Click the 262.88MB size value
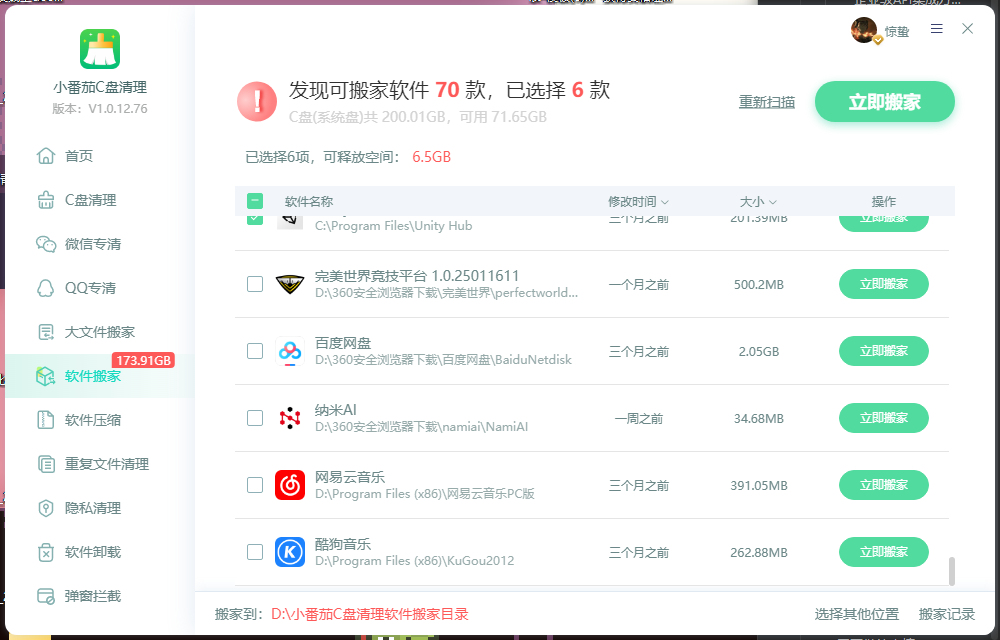This screenshot has height=640, width=1000. pyautogui.click(x=758, y=552)
